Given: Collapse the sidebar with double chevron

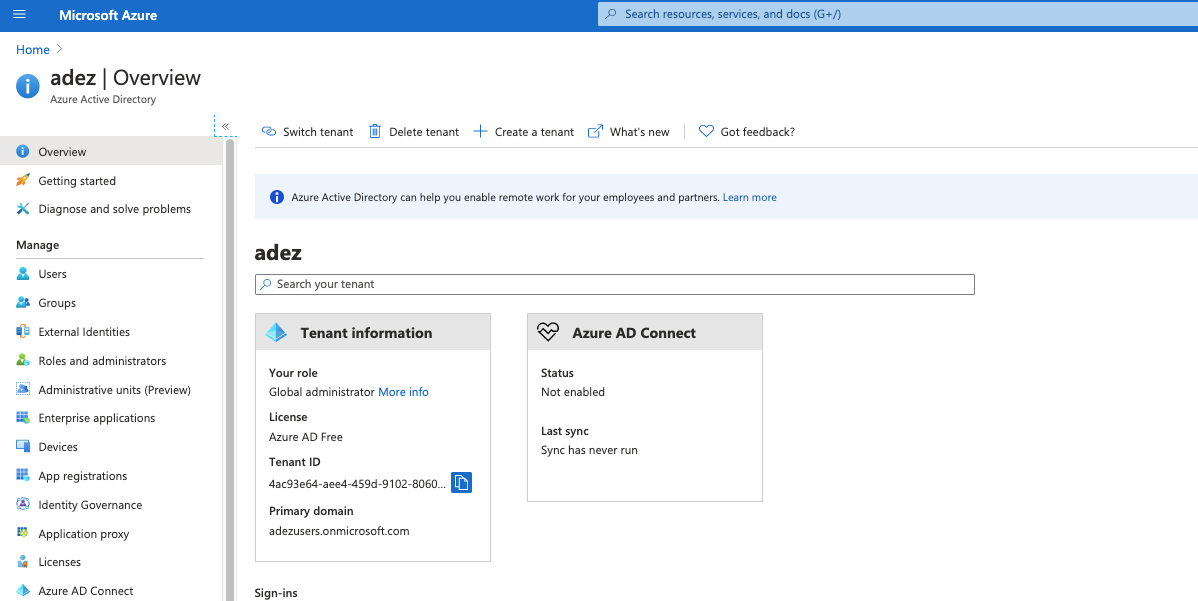Looking at the screenshot, I should (x=225, y=126).
